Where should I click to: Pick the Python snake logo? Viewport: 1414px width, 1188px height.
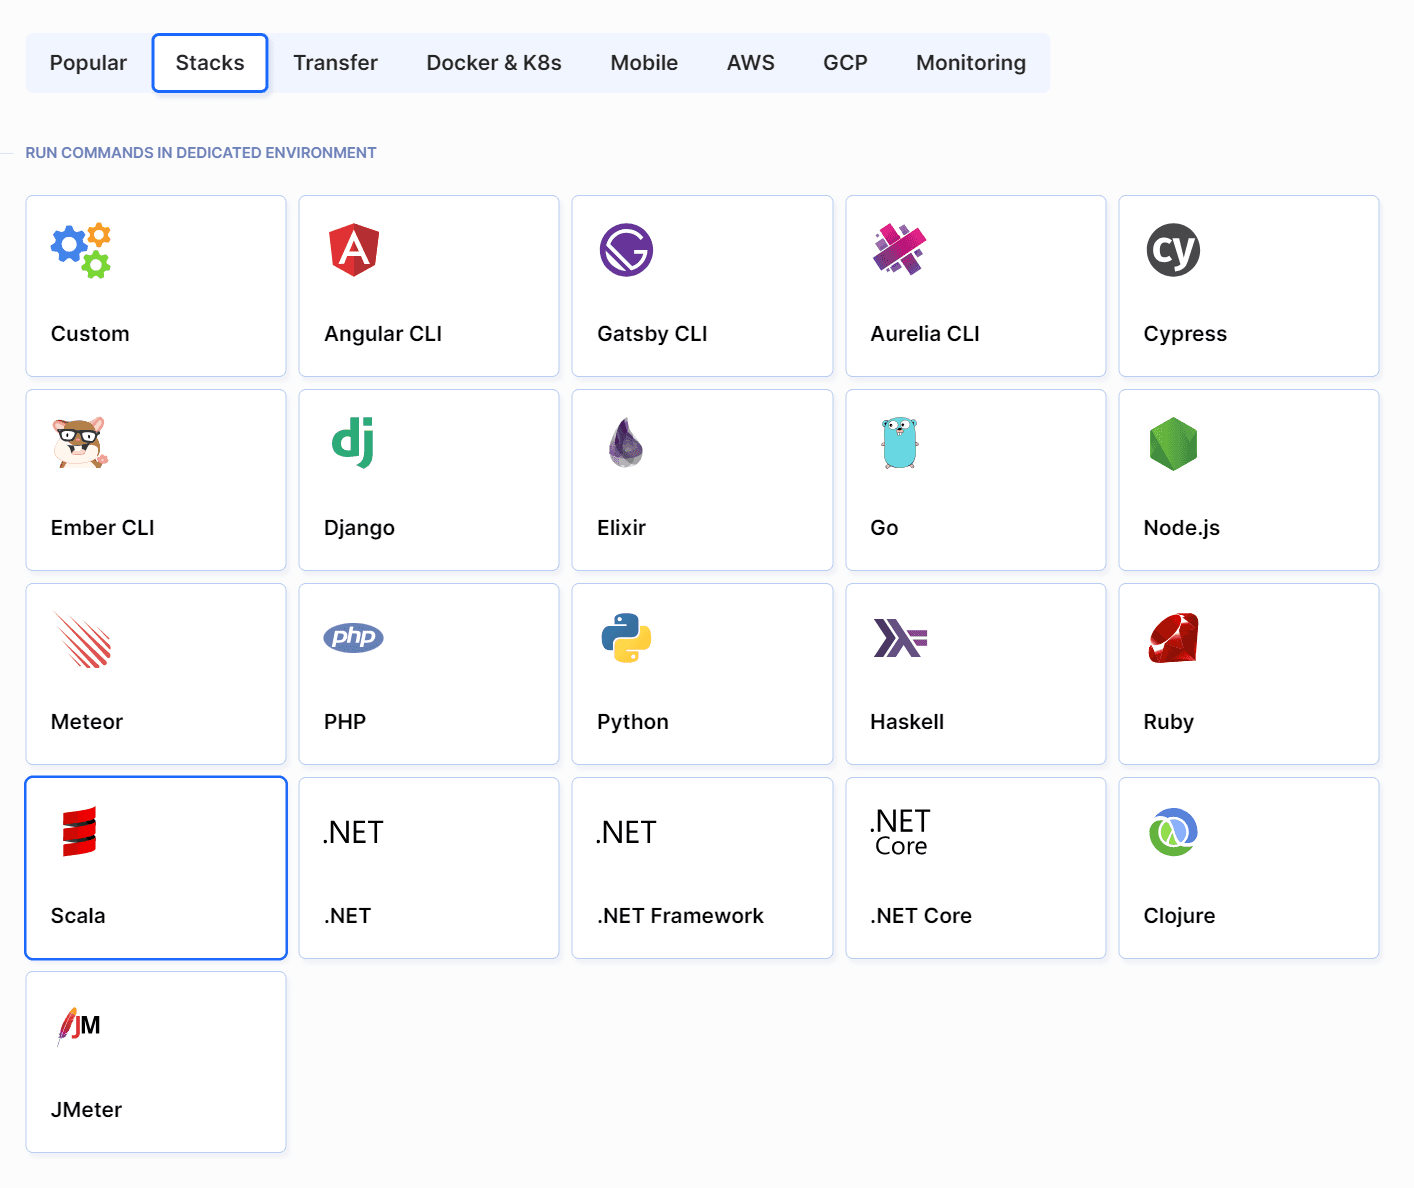click(626, 638)
